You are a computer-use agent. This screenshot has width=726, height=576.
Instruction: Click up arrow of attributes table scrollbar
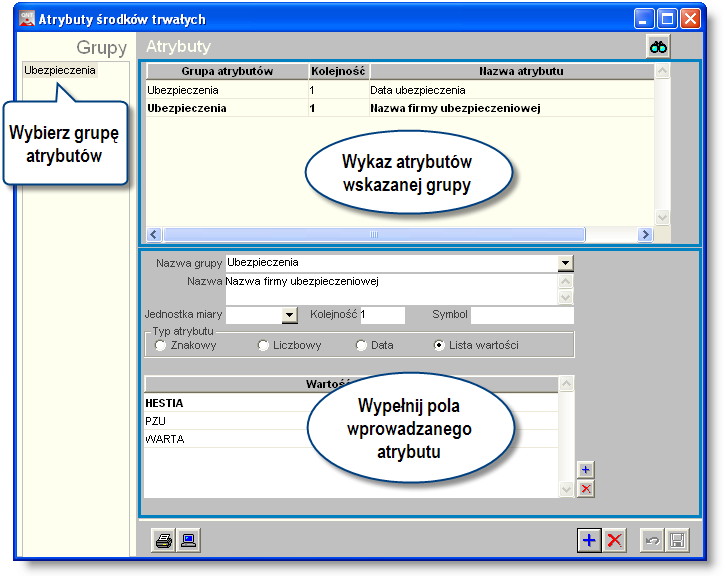tap(662, 71)
